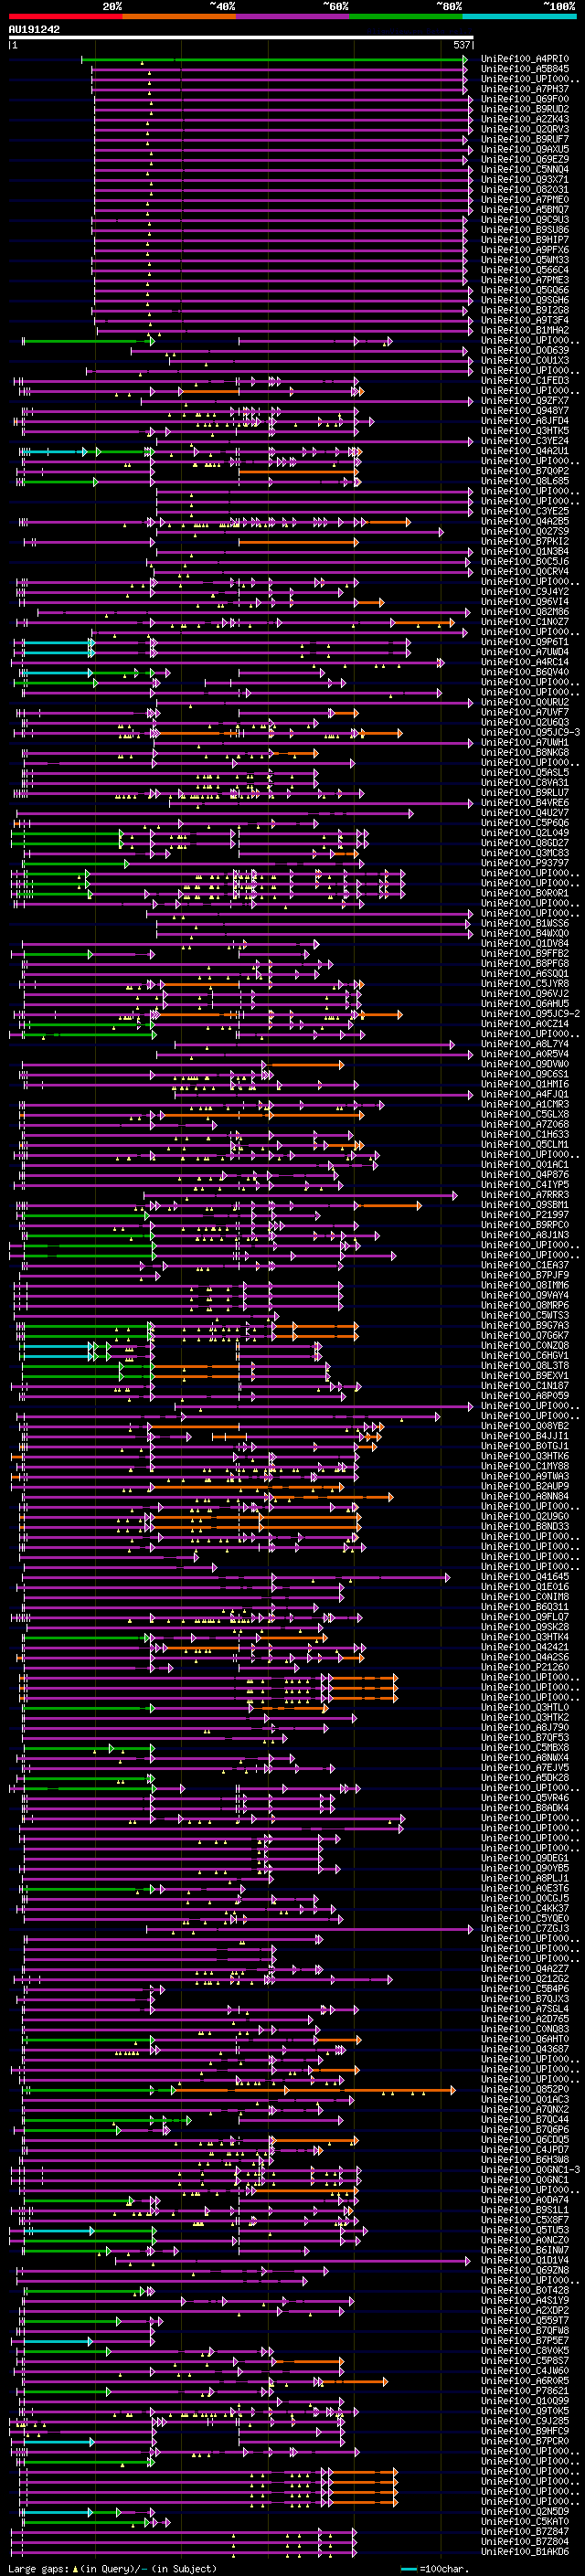This screenshot has height=2576, width=585.
Task: Open hit UniRef100_Q2QRV3
Action: point(525,129)
